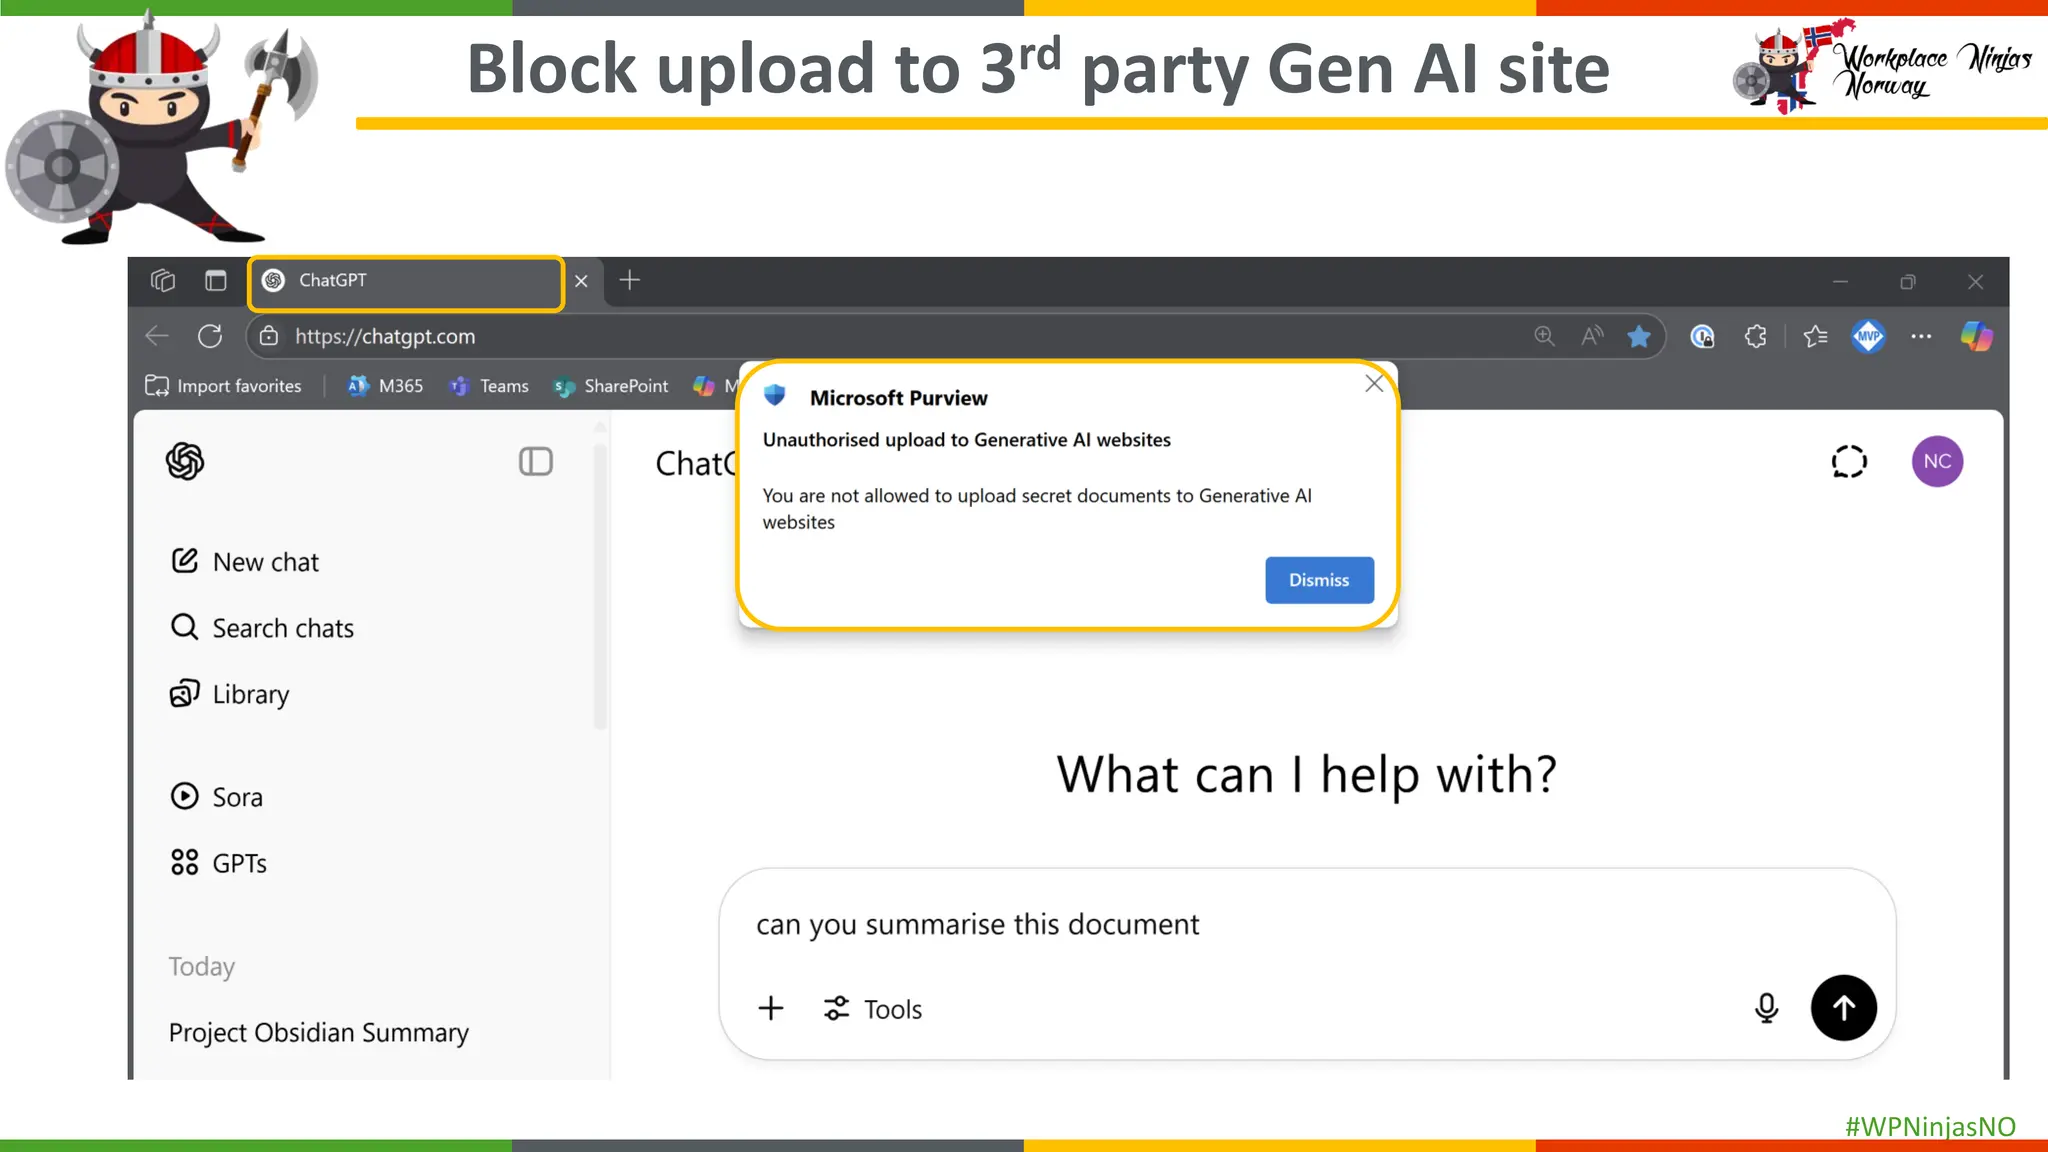Click the chatgpt.com address bar
This screenshot has width=2048, height=1152.
(x=800, y=337)
